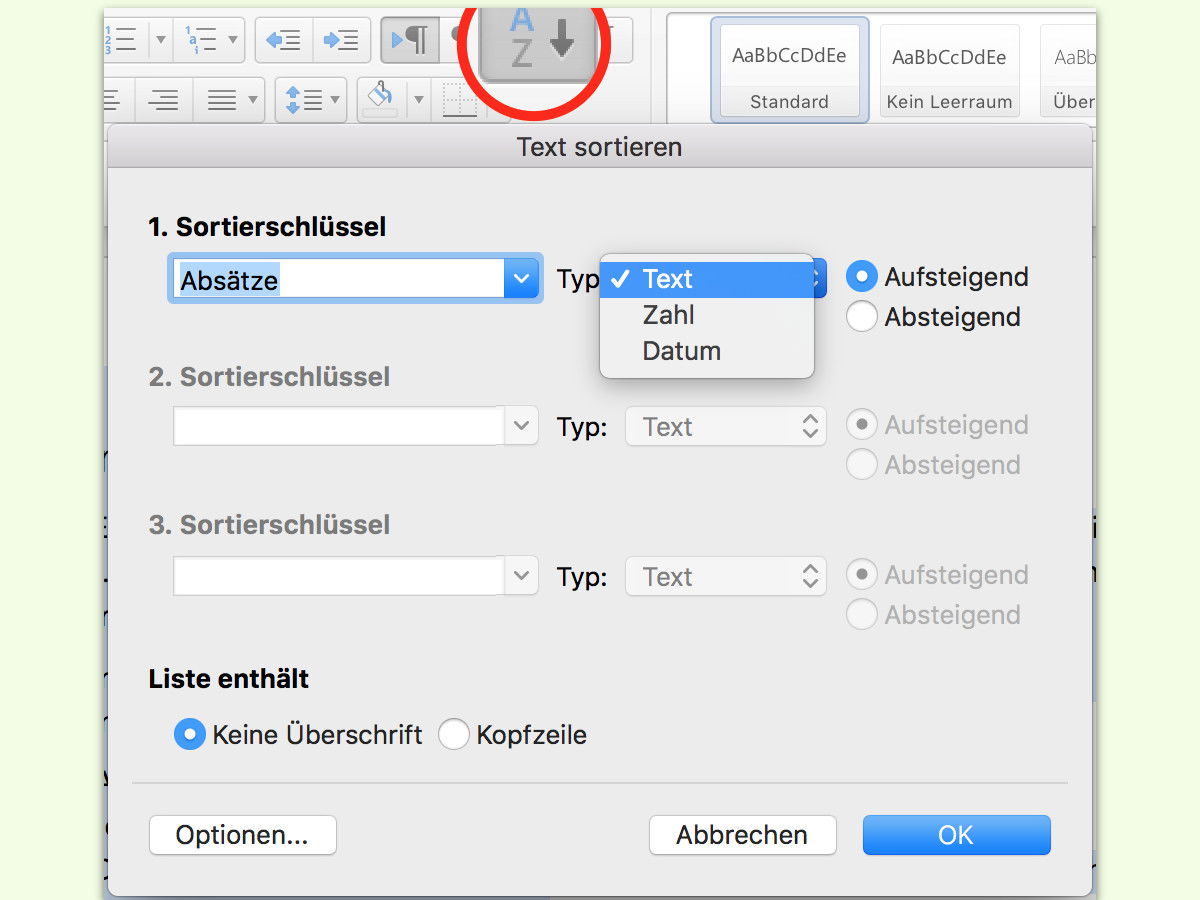Toggle left-to-right paragraph direction
Screen dimensions: 1200x900
410,40
